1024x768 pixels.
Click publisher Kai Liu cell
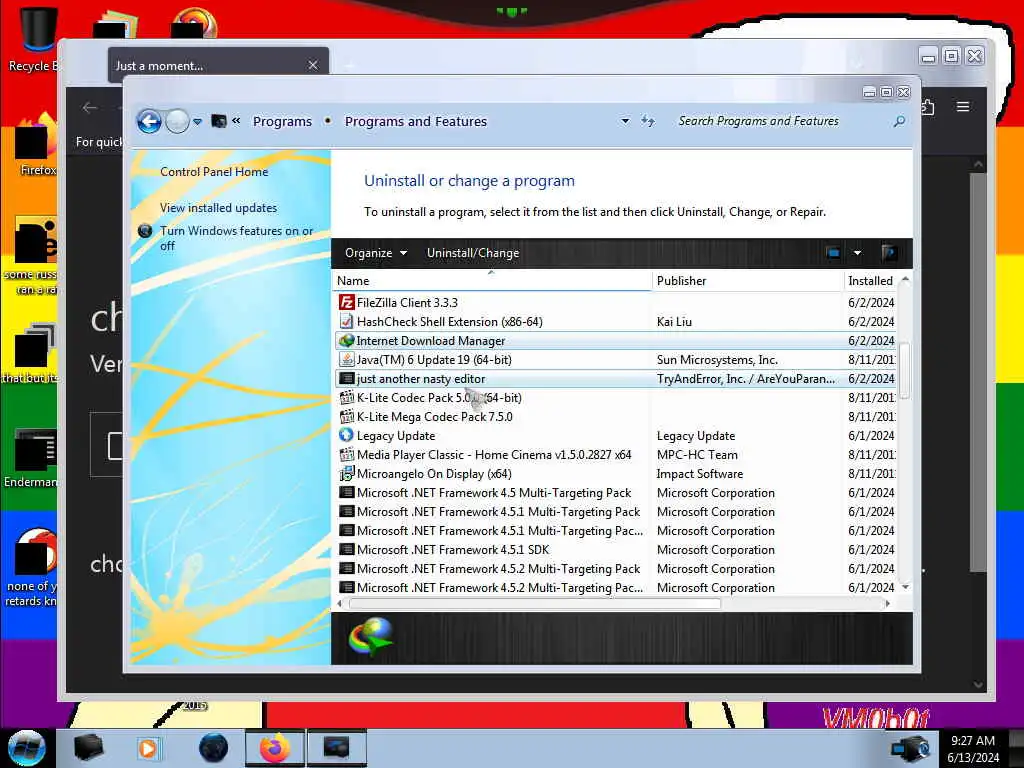pos(674,321)
